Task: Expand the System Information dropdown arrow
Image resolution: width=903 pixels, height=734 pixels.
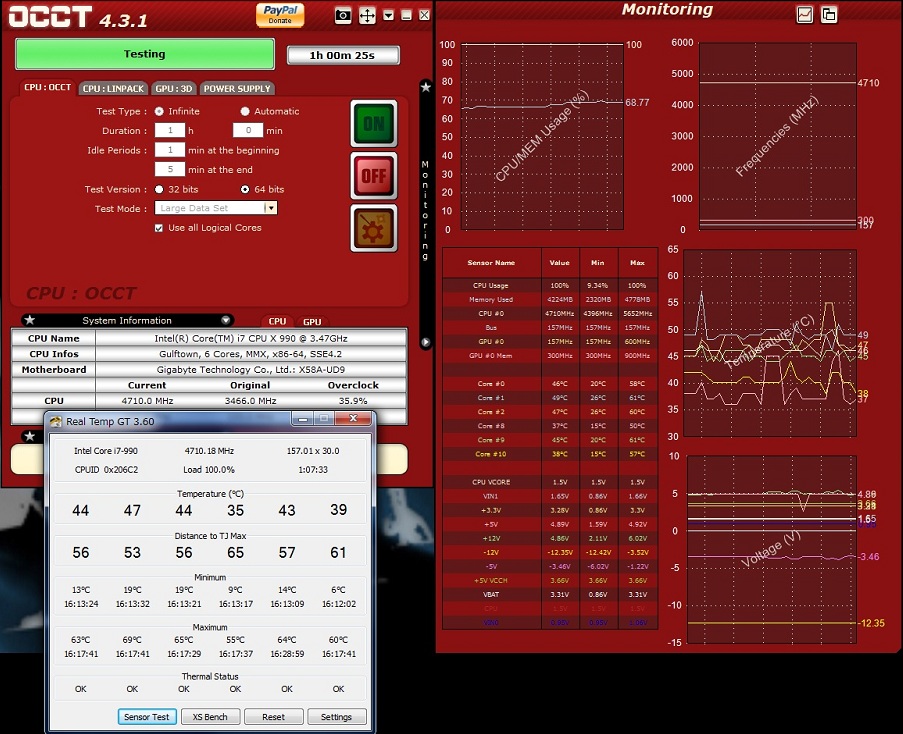Action: (x=226, y=320)
